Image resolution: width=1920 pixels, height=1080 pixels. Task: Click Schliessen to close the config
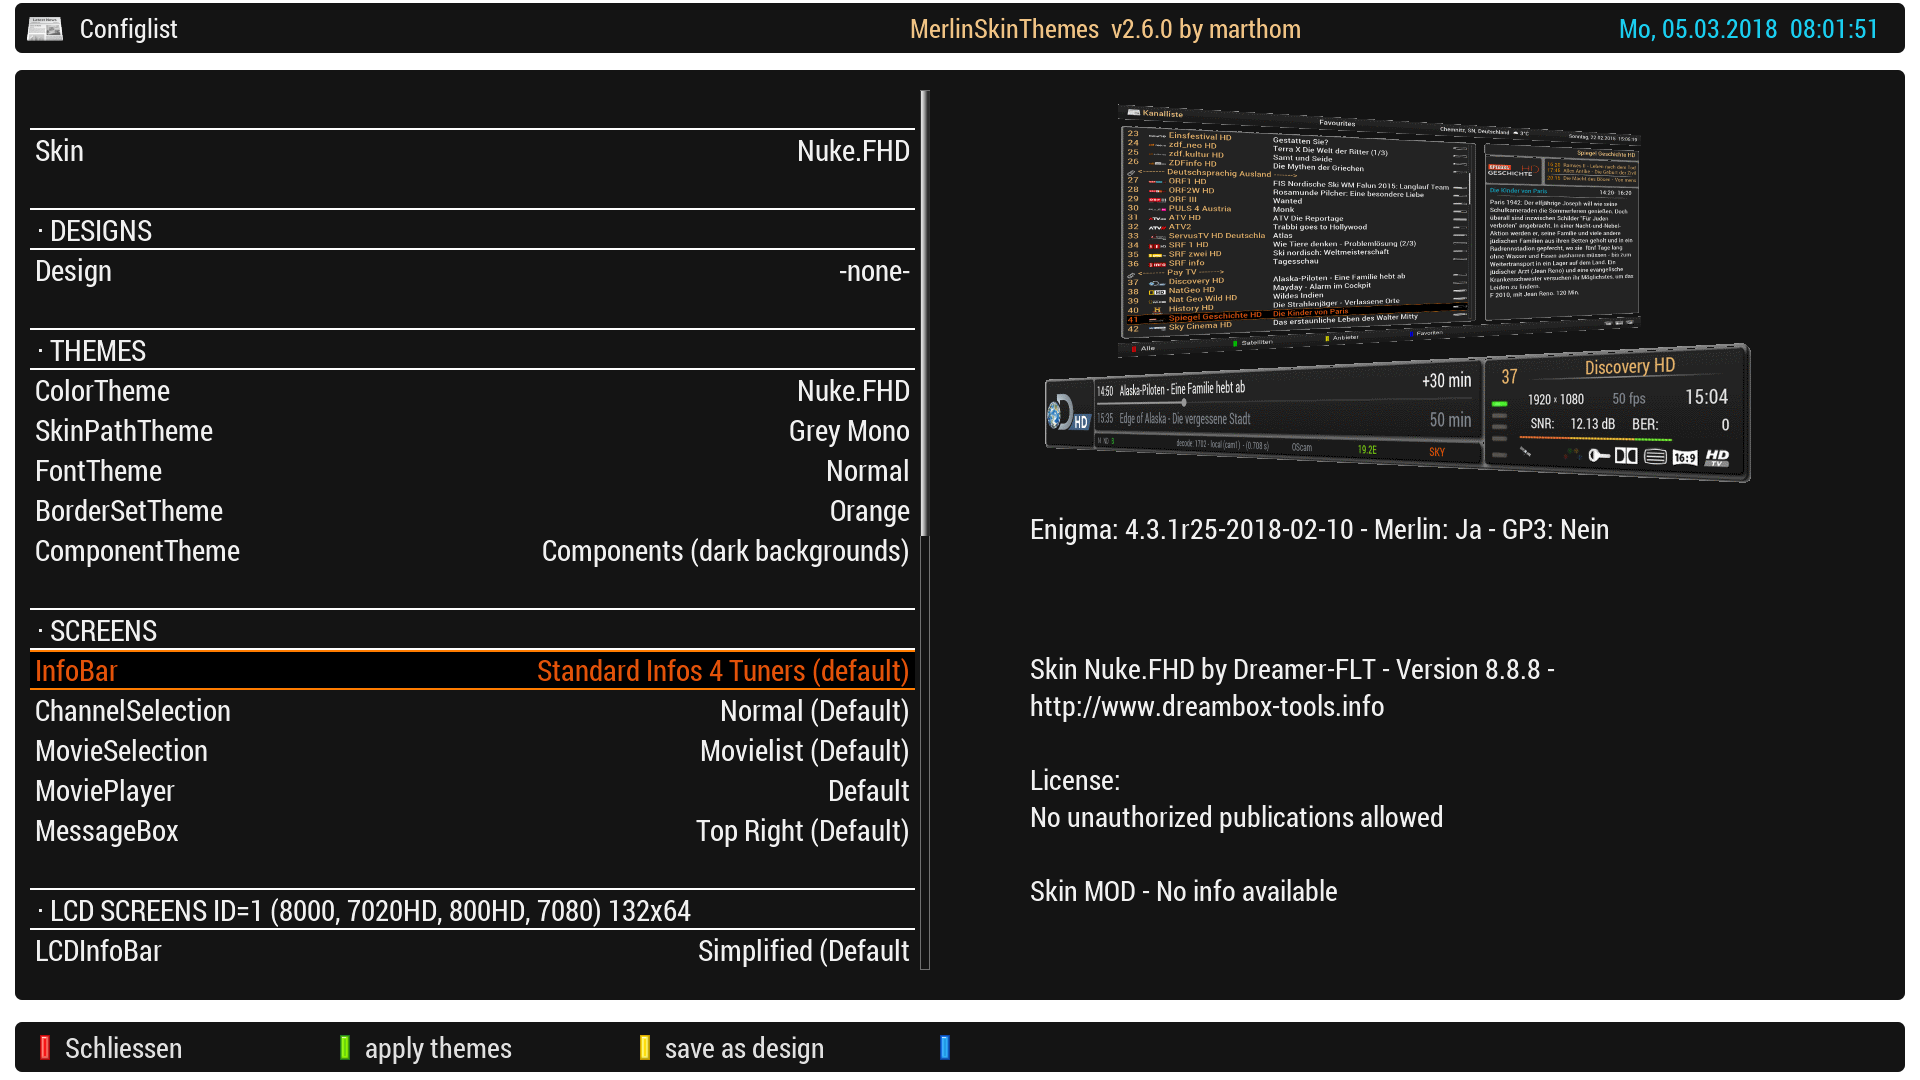coord(123,1048)
